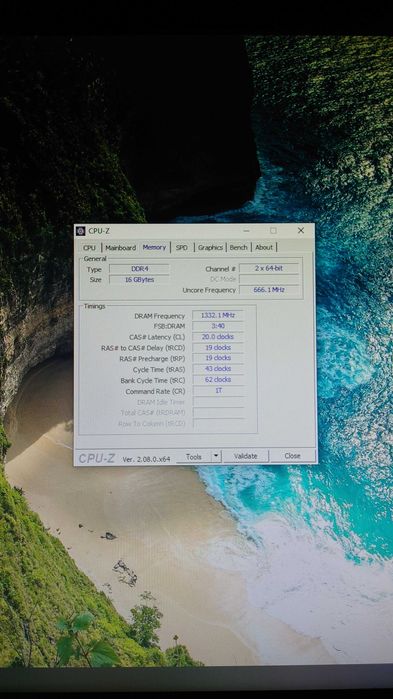Click the "FSB:DRAM" label
393x699 pixels.
(170, 326)
